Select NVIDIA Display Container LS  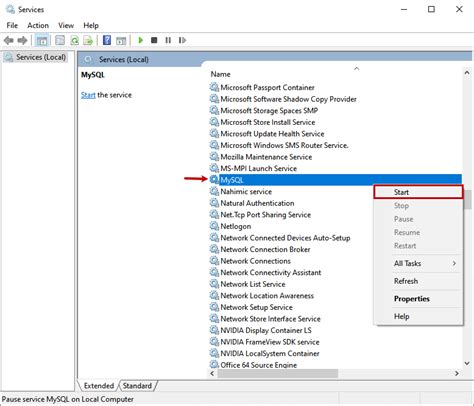click(266, 330)
